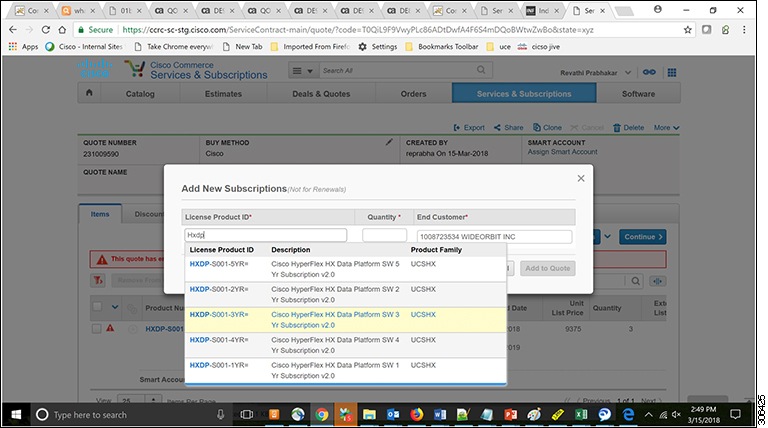Bookmark this page with star icon

click(688, 30)
